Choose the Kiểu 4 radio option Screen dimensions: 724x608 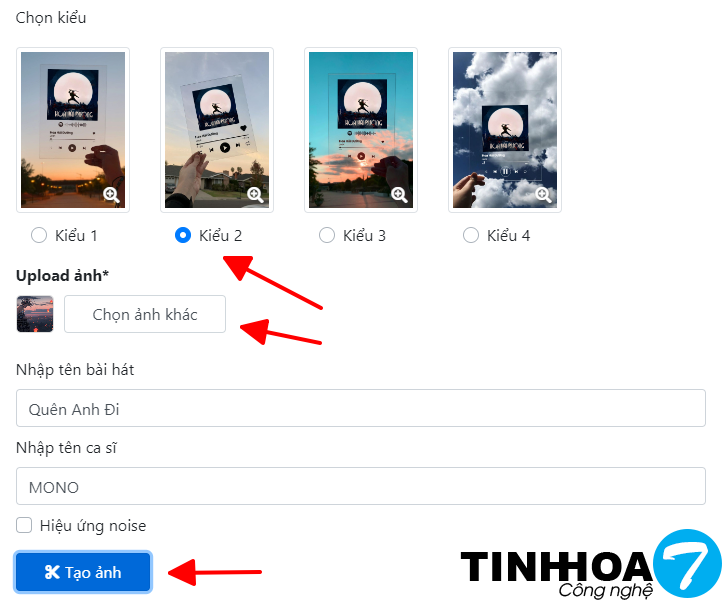click(471, 235)
